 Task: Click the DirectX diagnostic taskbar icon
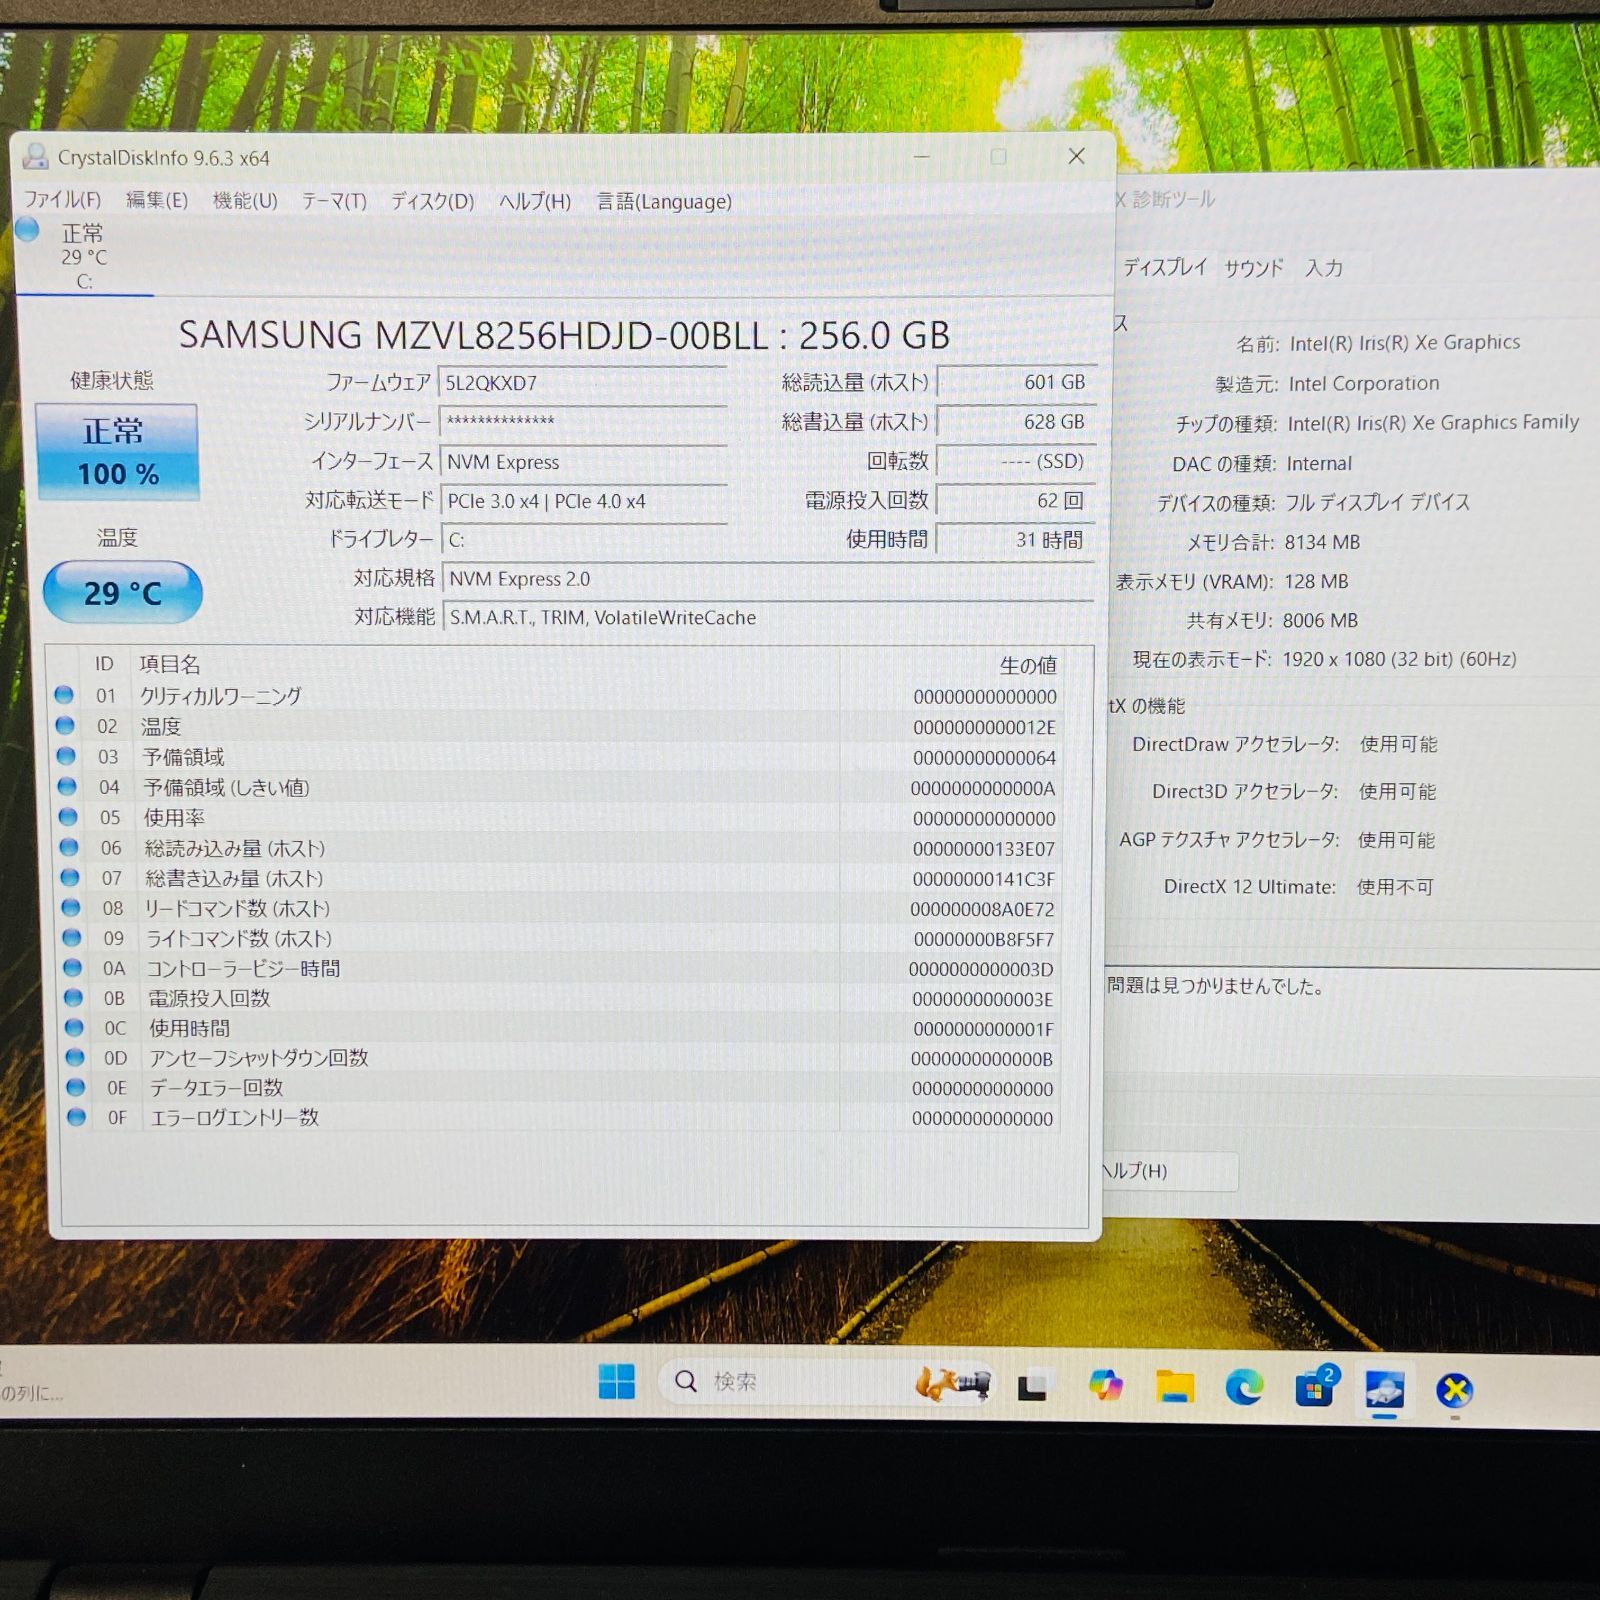(1455, 1391)
